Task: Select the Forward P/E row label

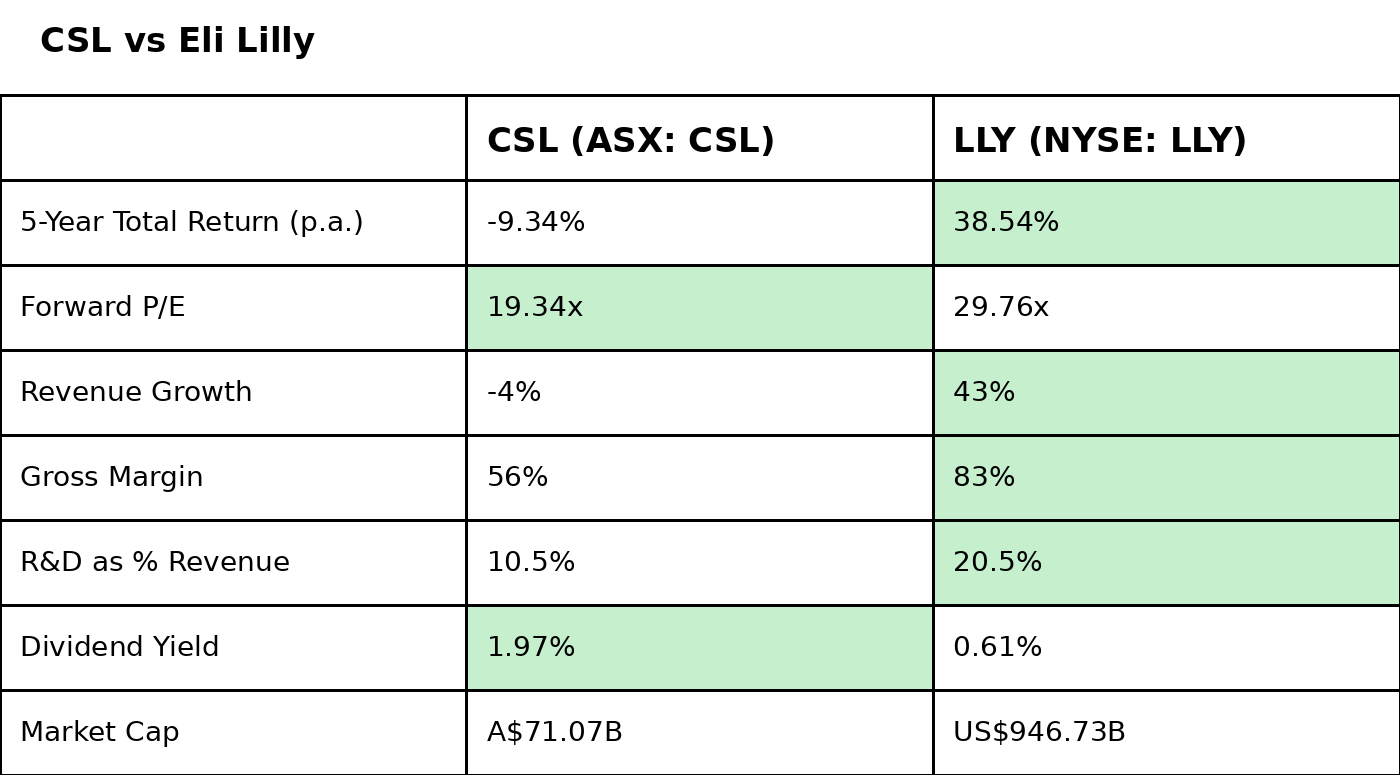Action: (103, 308)
